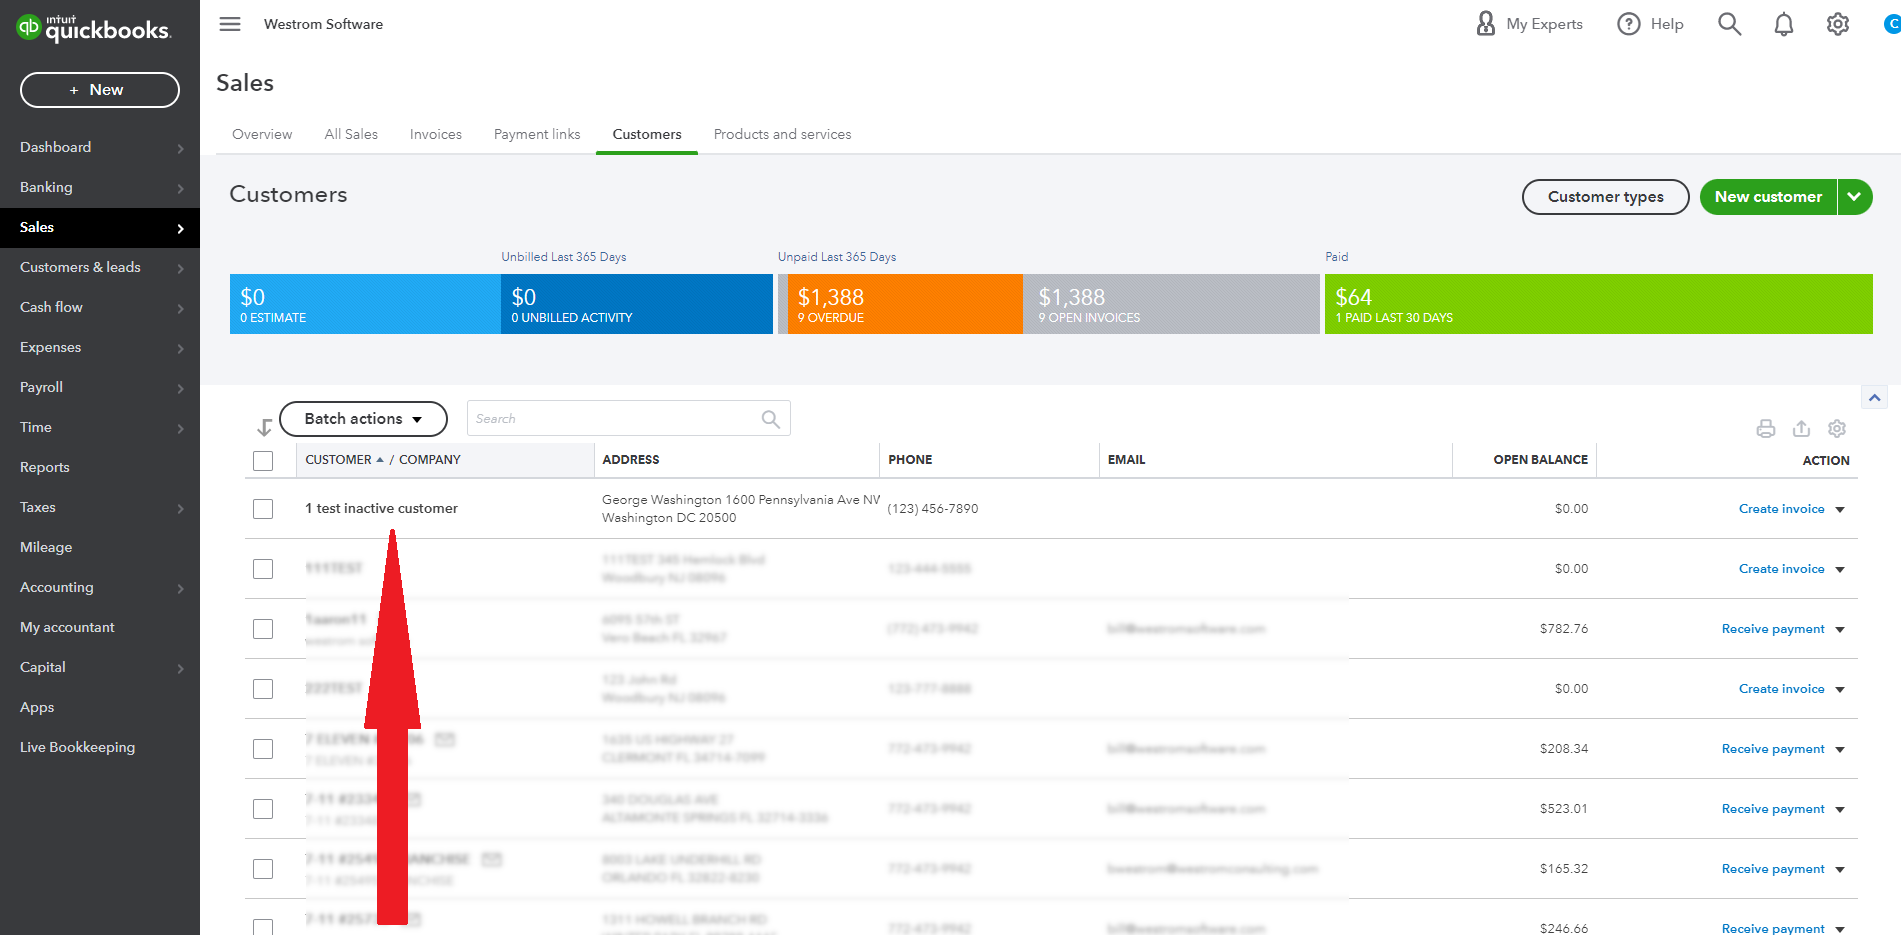Switch to the Invoices tab
The image size is (1901, 935).
pos(436,134)
